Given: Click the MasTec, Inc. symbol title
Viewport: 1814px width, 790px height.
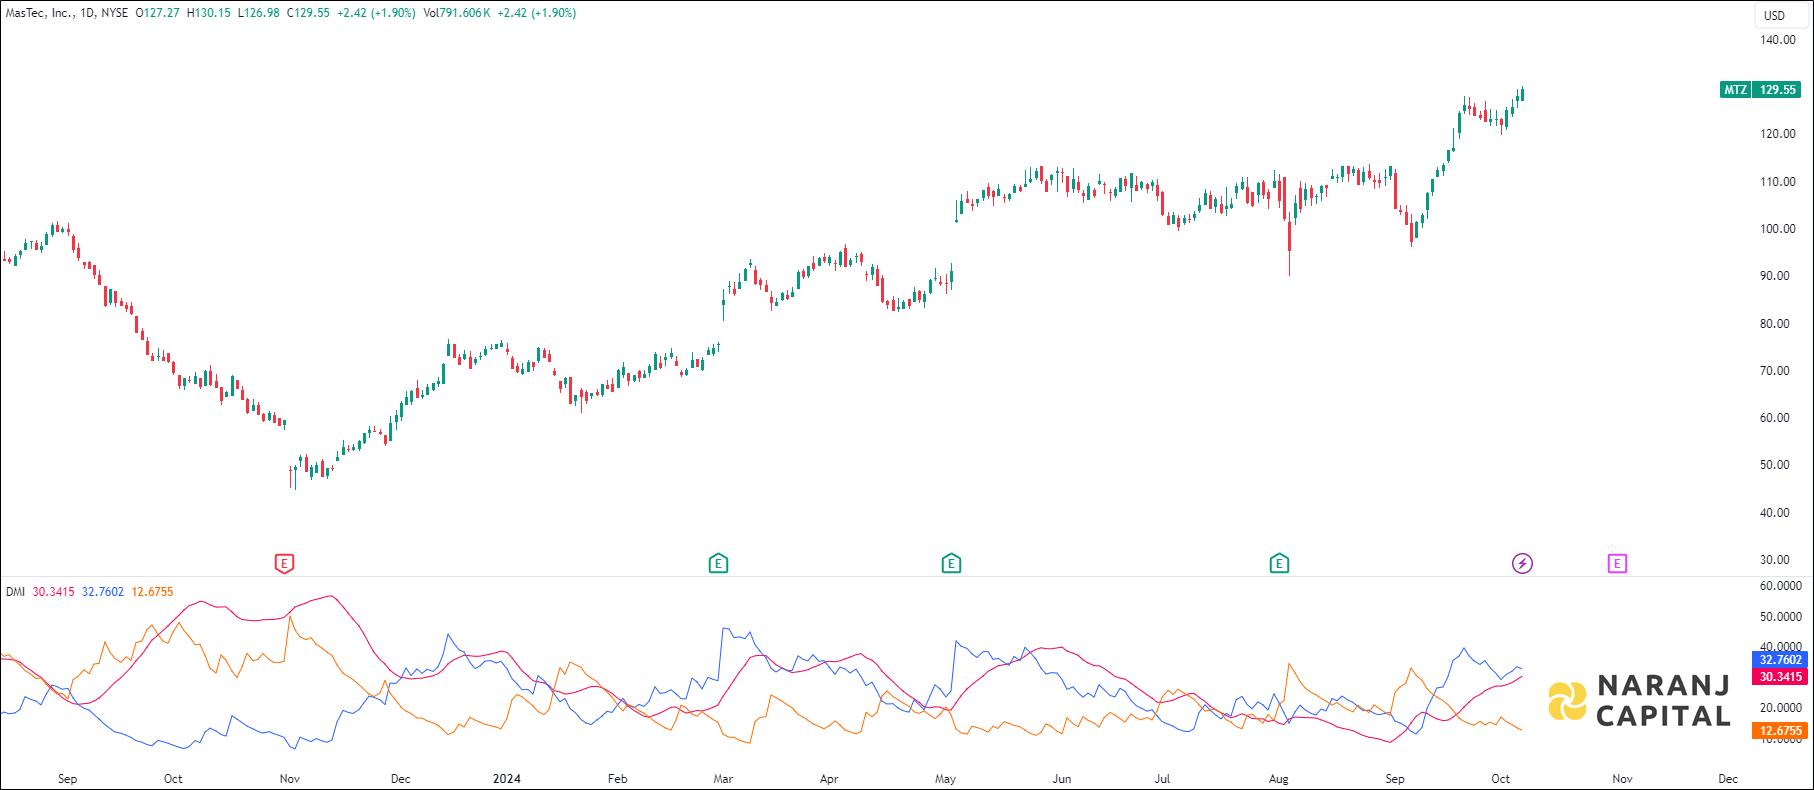Looking at the screenshot, I should (39, 13).
